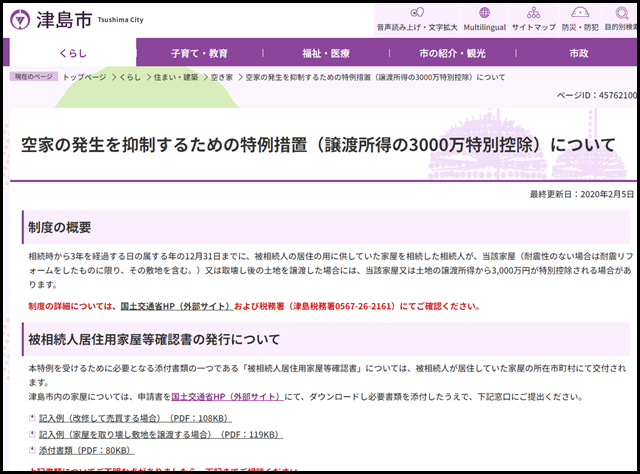This screenshot has height=474, width=640.
Task: Download 記入例（家屋を取り壊し敷地を譲渡する場合）PDF
Action: (160, 434)
